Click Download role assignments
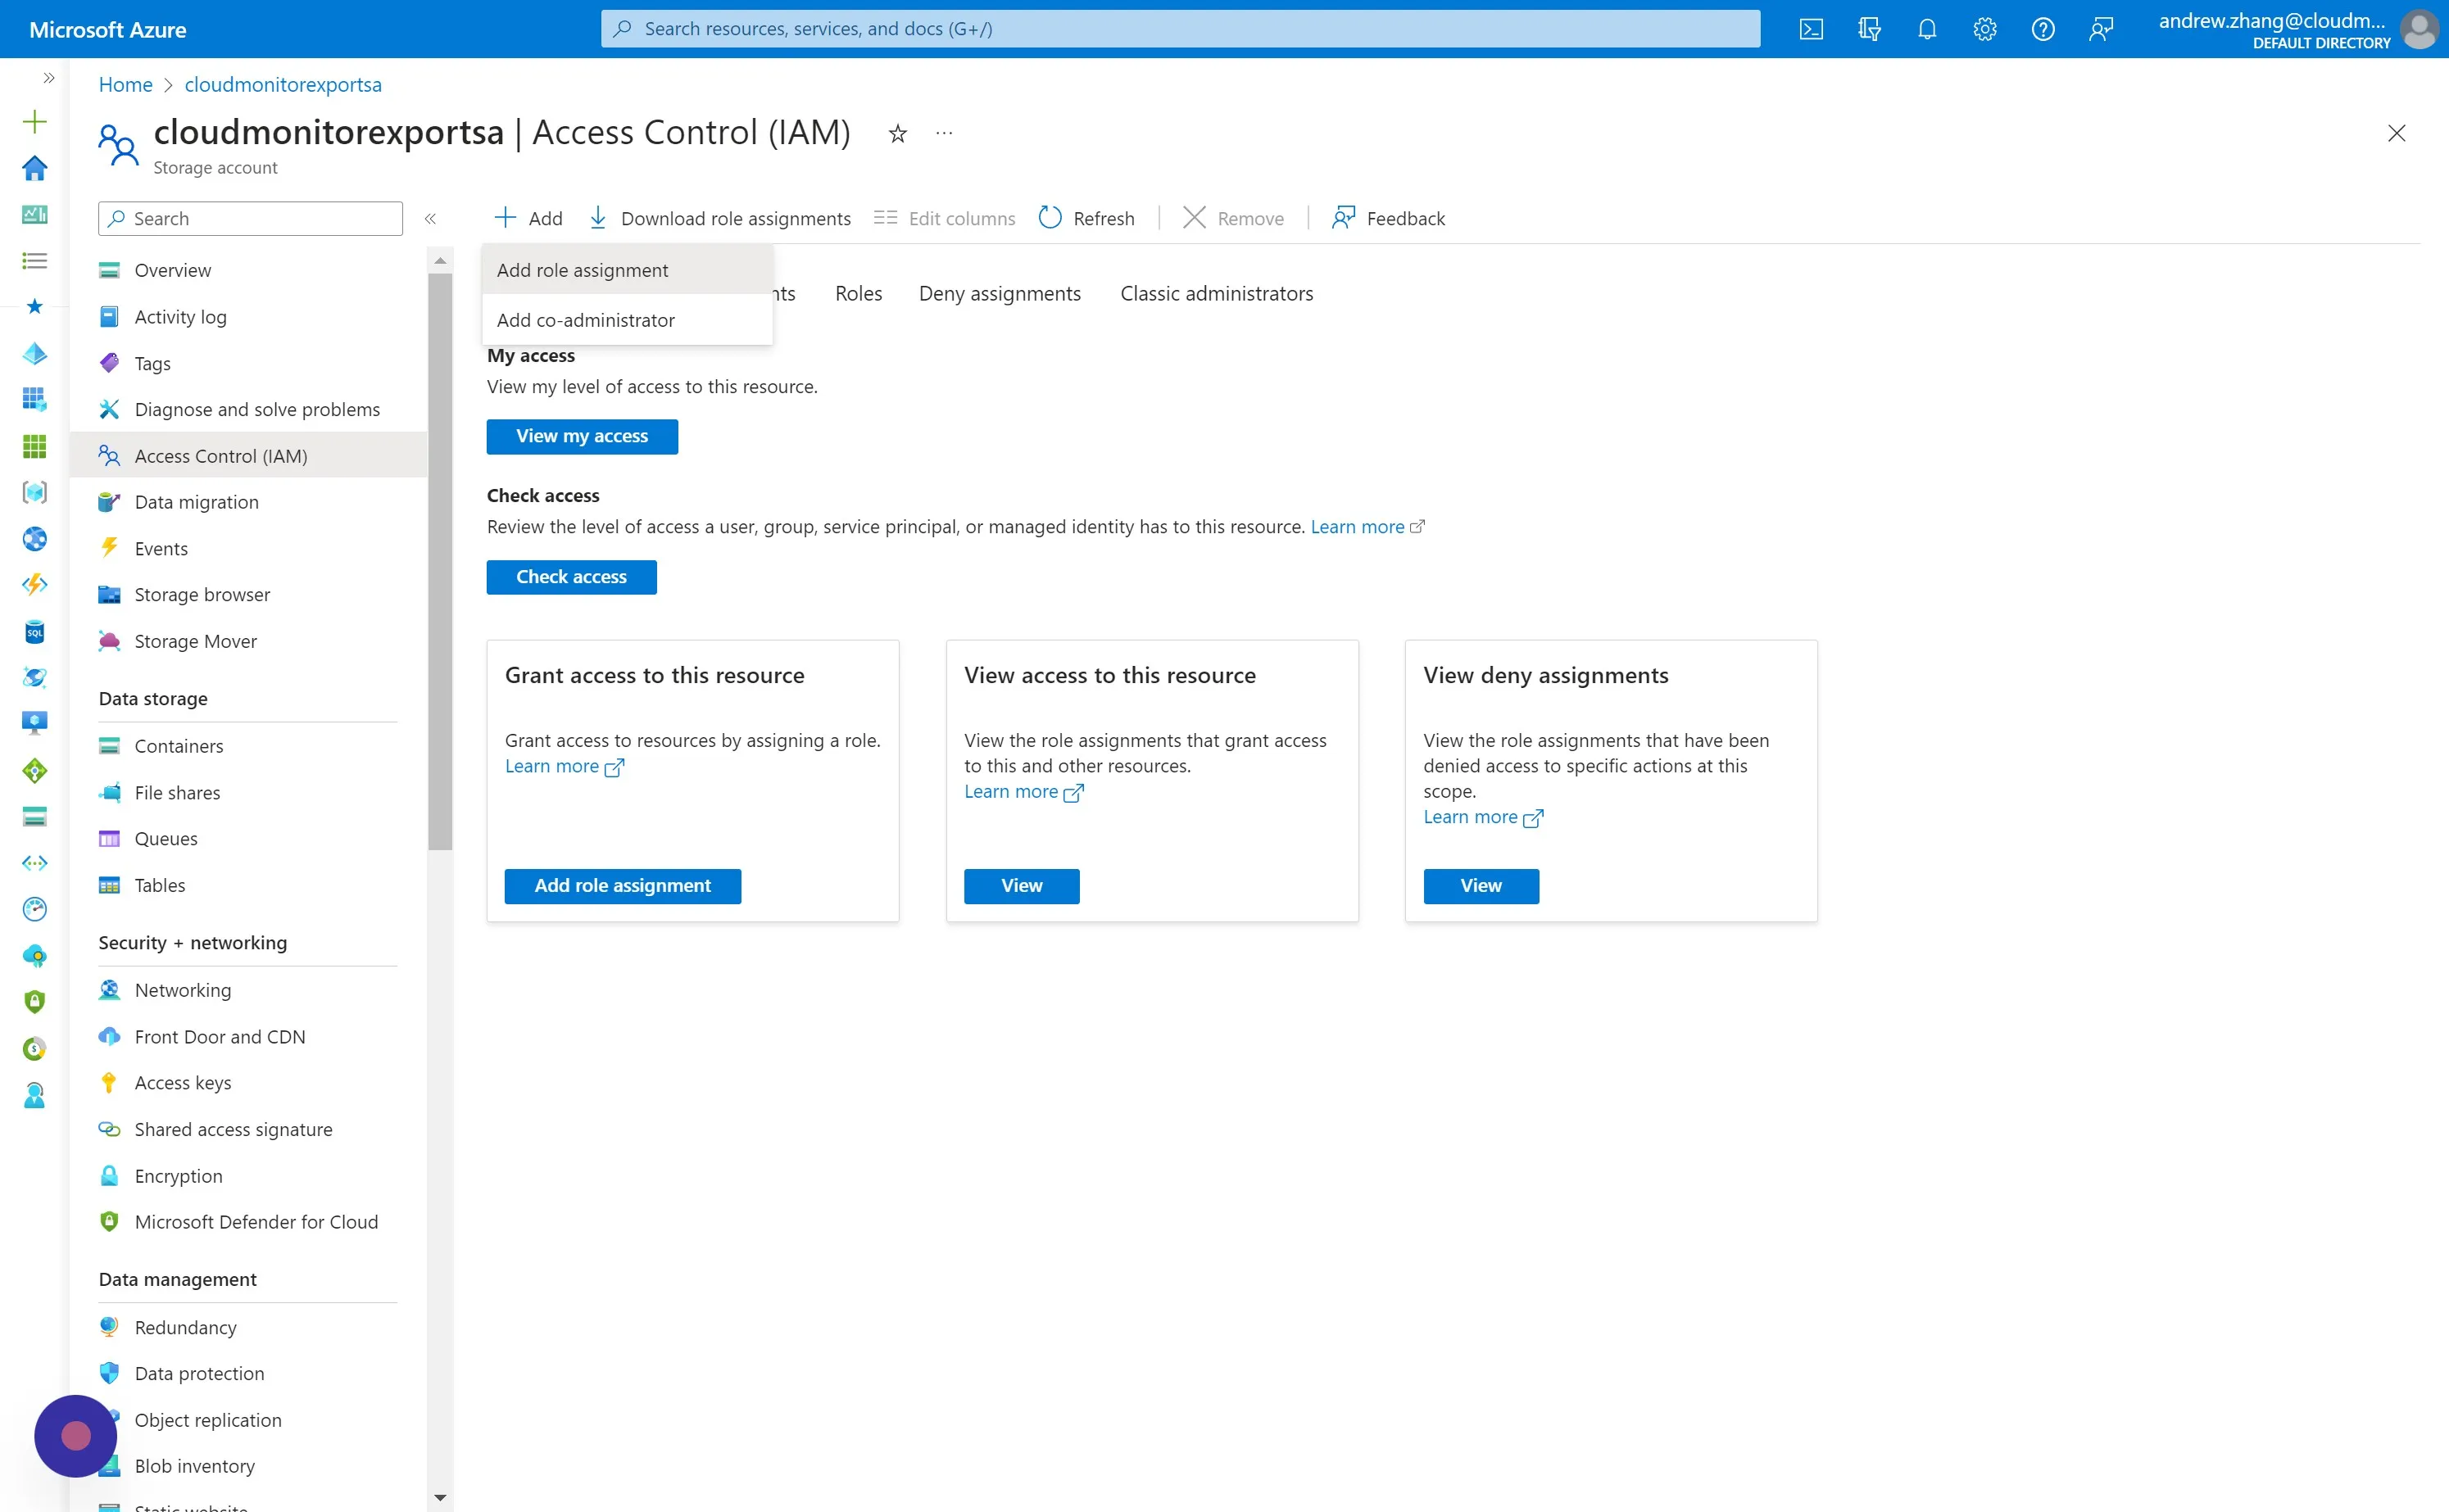 pos(719,219)
